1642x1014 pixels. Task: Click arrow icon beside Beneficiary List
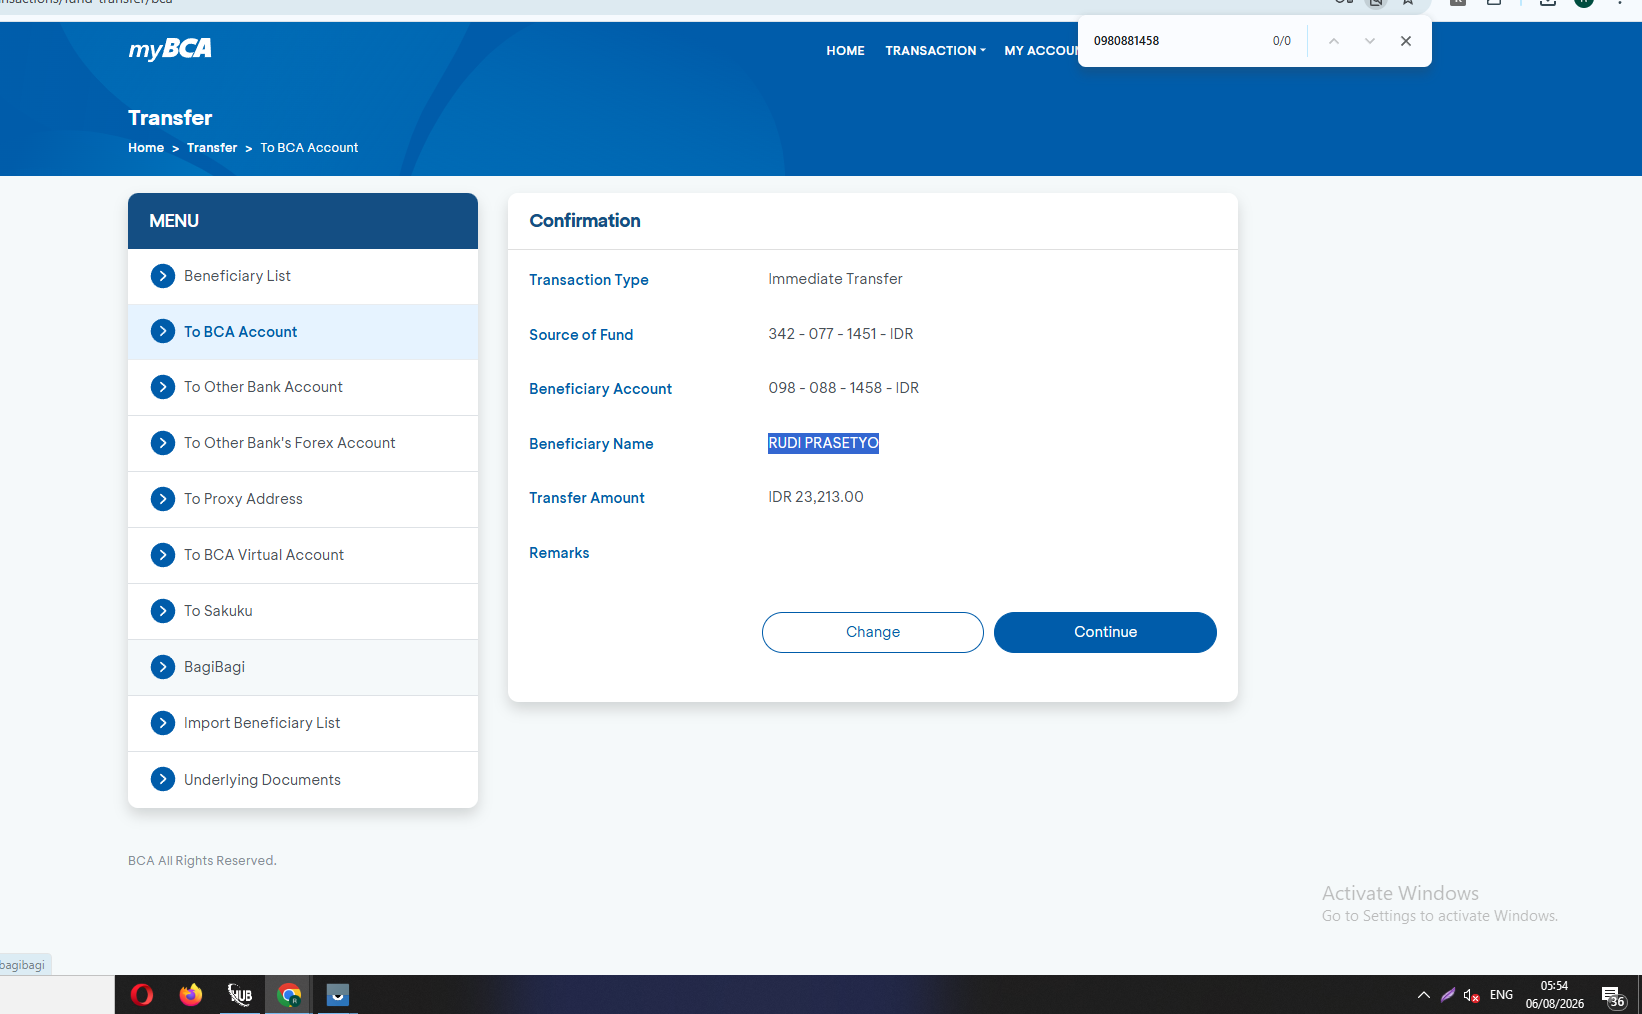click(x=163, y=276)
